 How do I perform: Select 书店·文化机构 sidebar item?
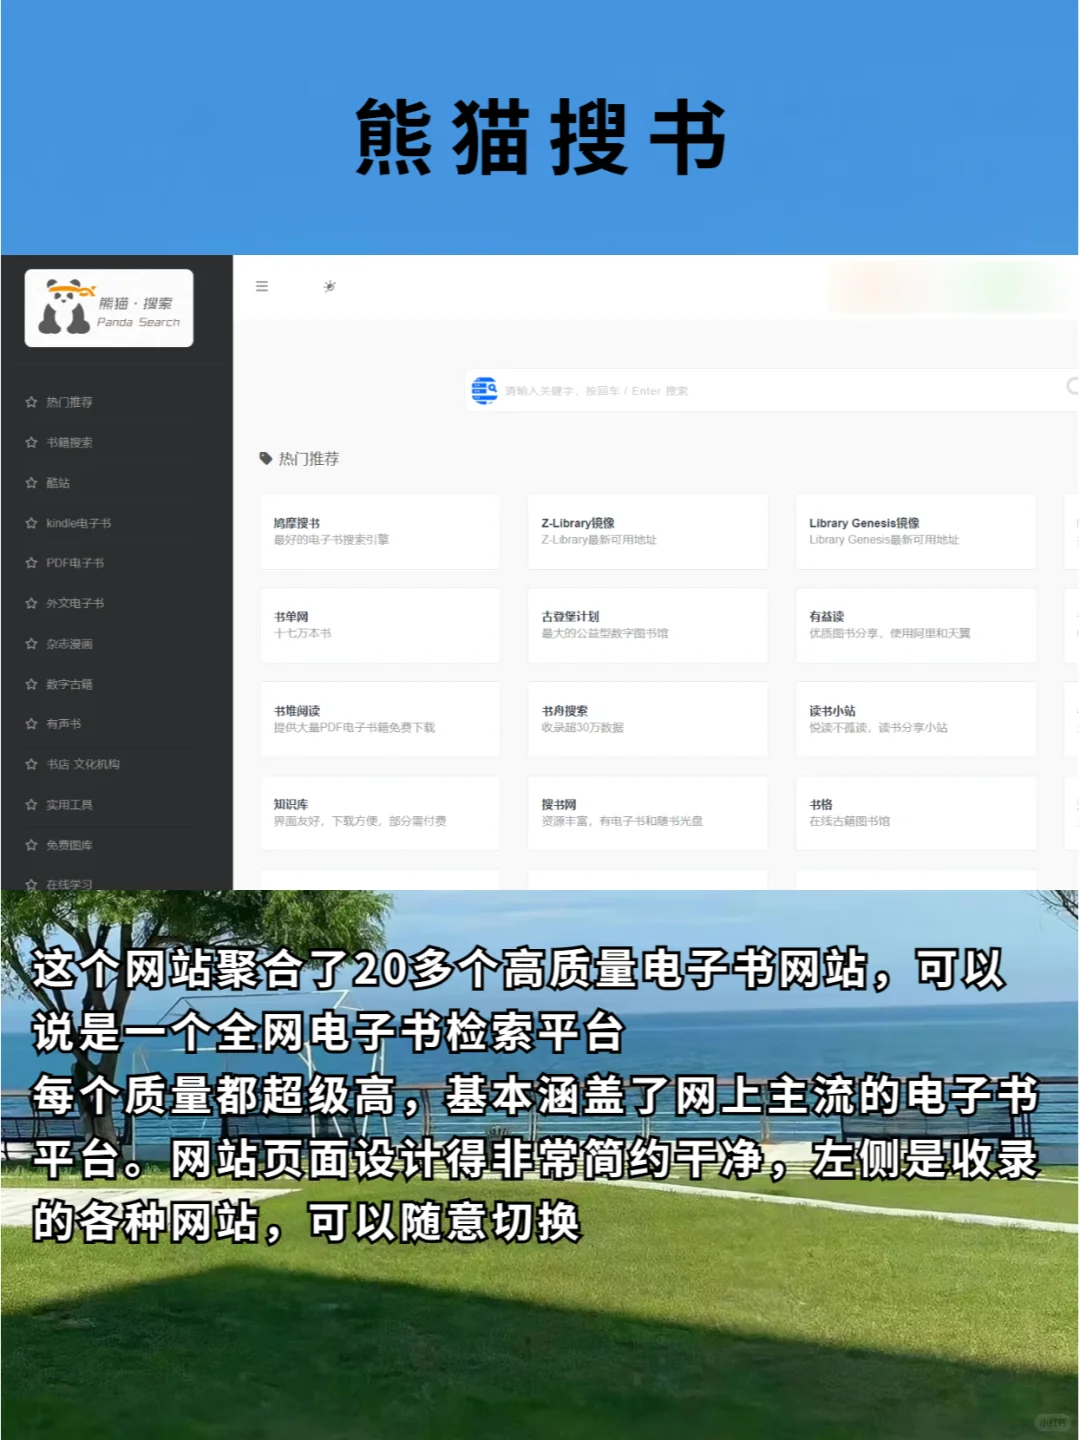83,764
